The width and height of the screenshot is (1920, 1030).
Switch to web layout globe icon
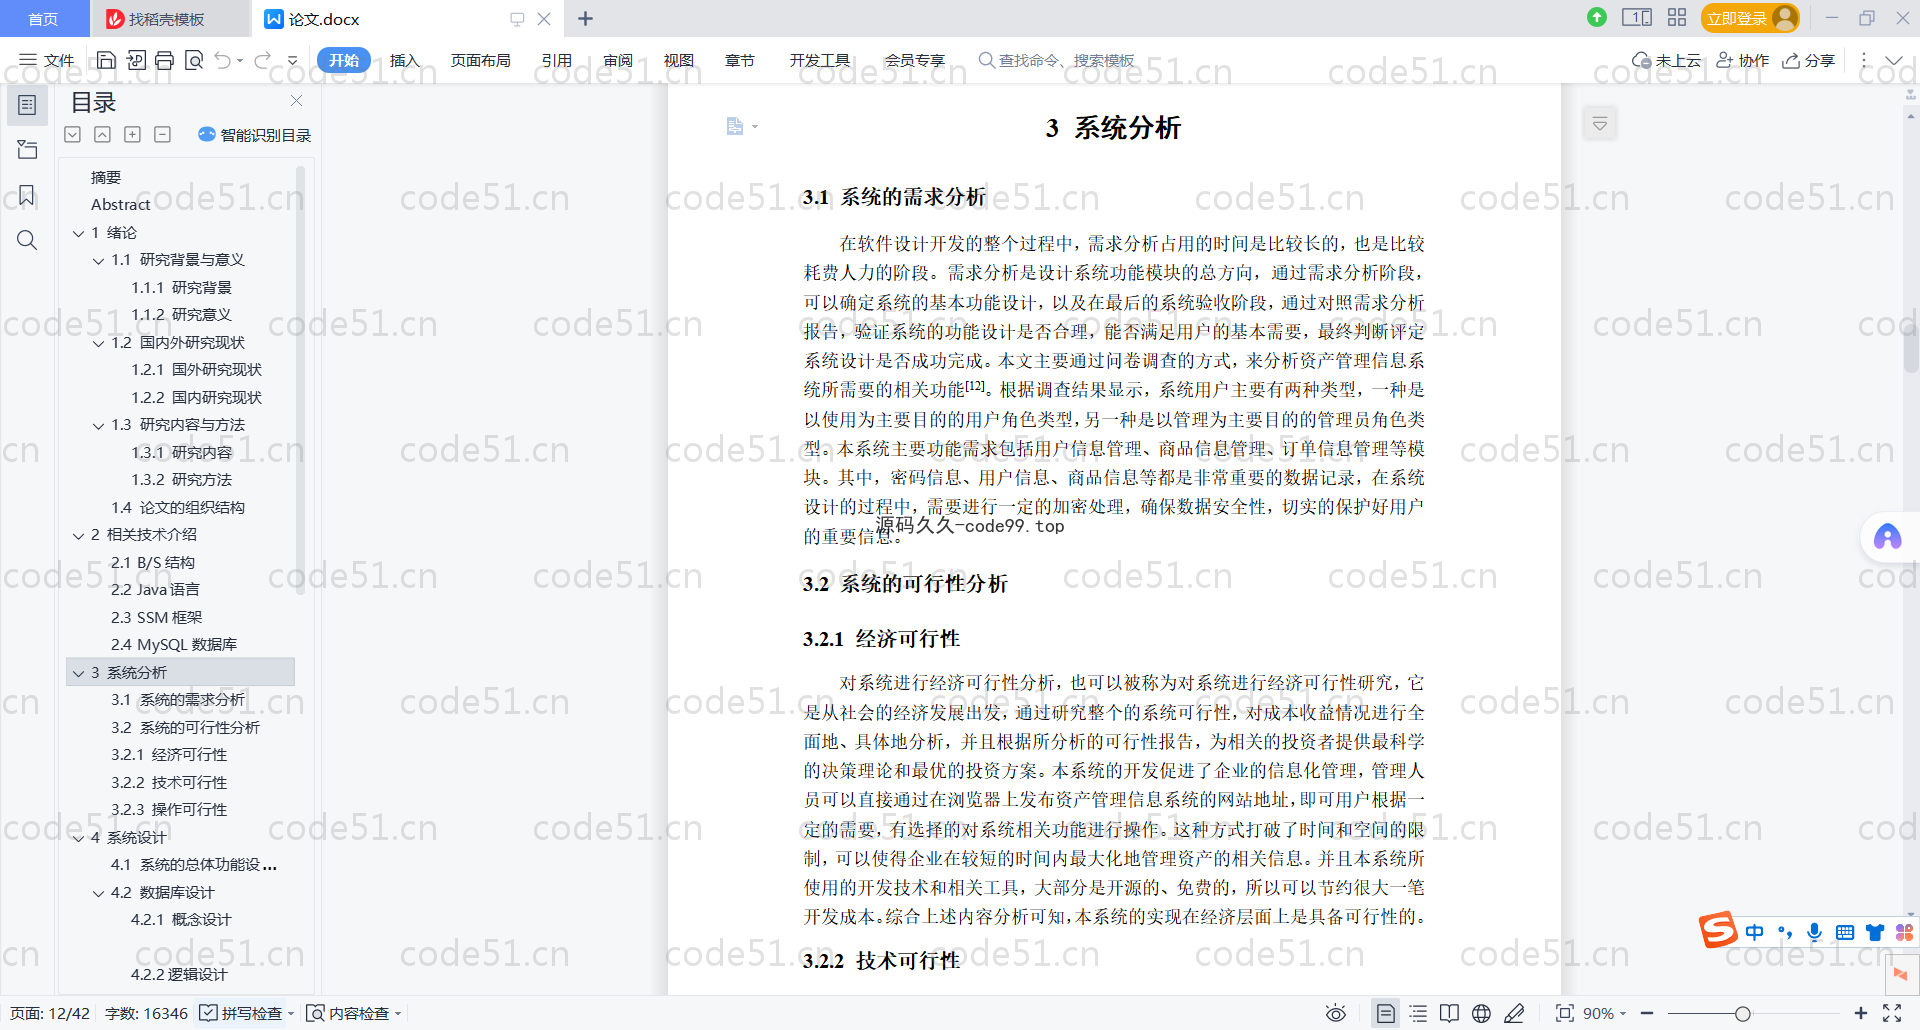pos(1481,1013)
